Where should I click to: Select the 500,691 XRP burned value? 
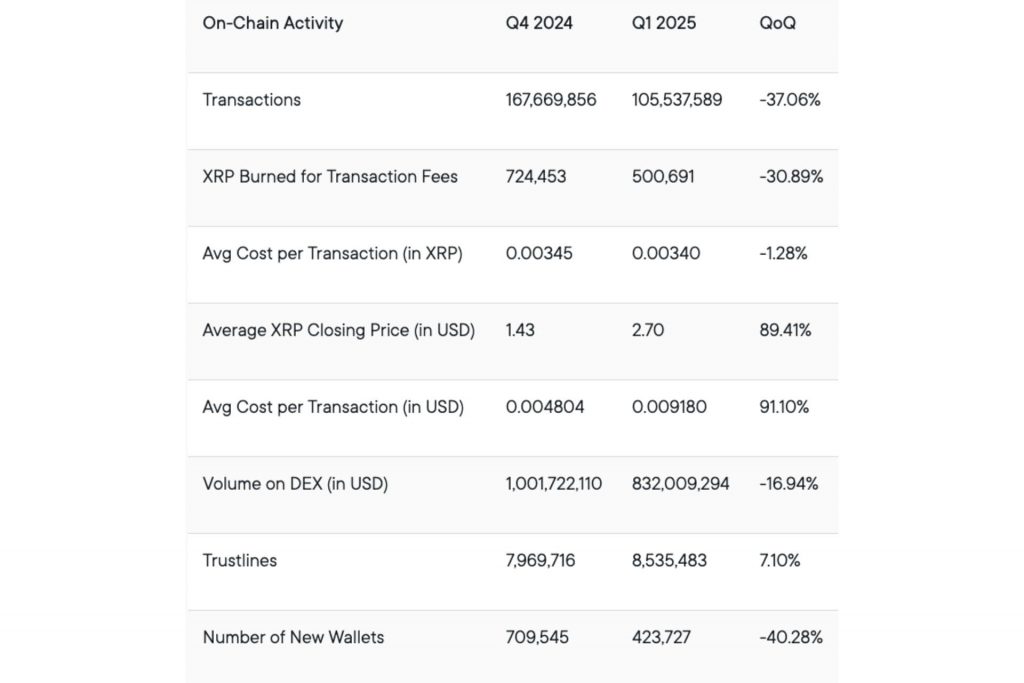663,177
